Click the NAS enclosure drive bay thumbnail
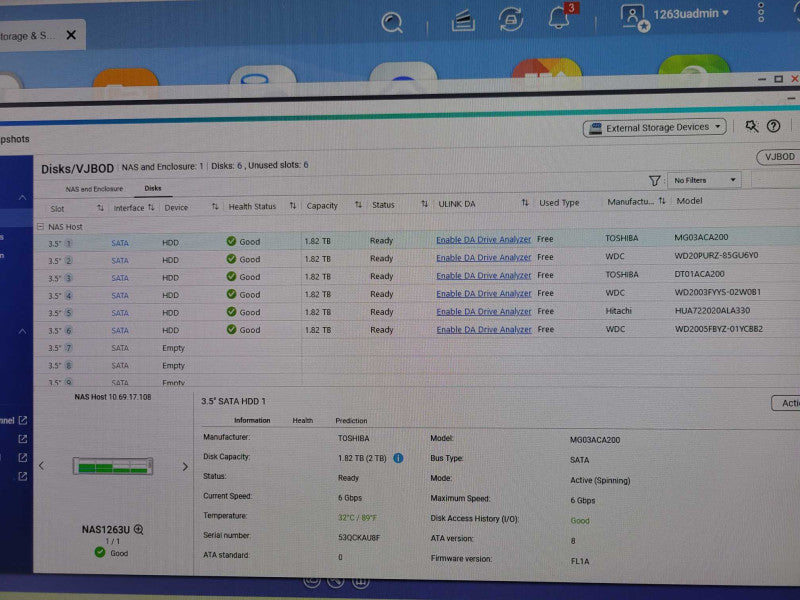Screen dimensions: 800x600 pos(113,466)
